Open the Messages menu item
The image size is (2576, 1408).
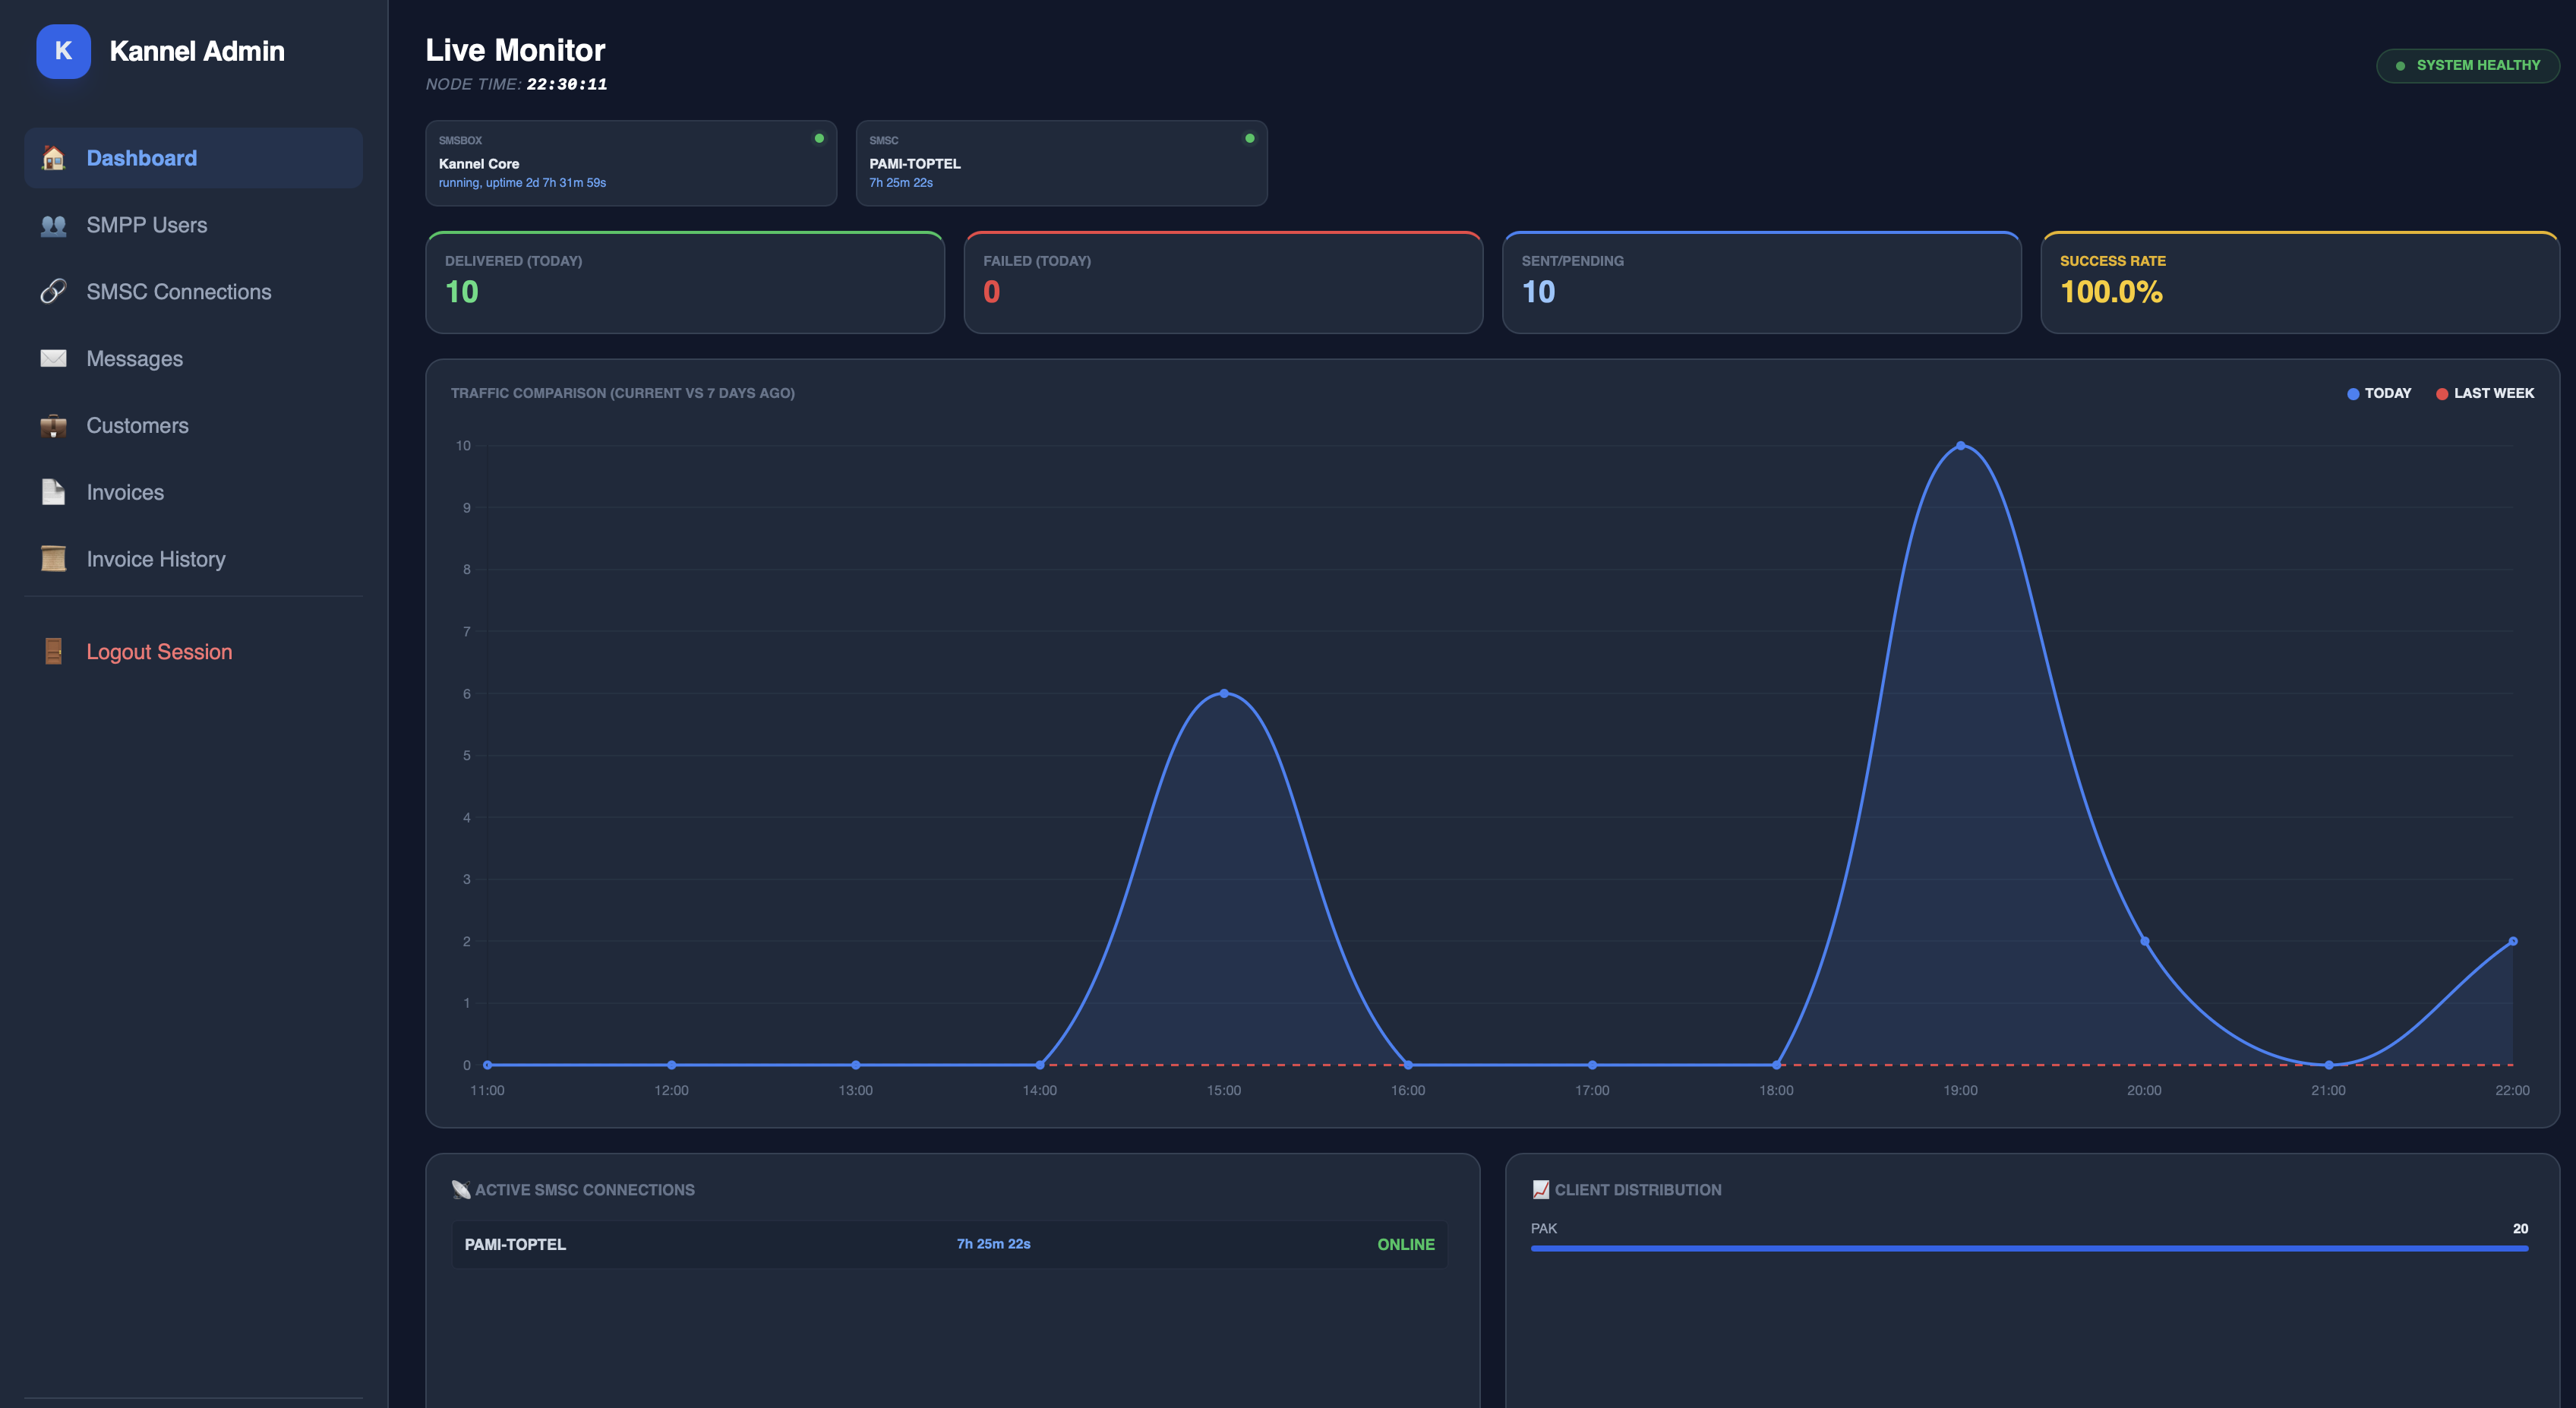pos(193,358)
